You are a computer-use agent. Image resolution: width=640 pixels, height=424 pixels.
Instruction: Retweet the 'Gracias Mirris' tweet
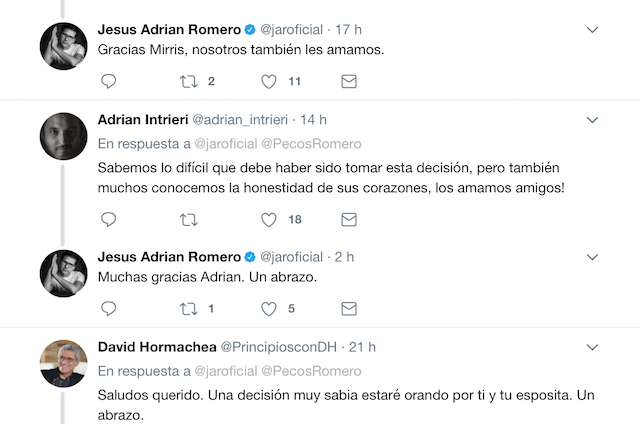click(187, 81)
